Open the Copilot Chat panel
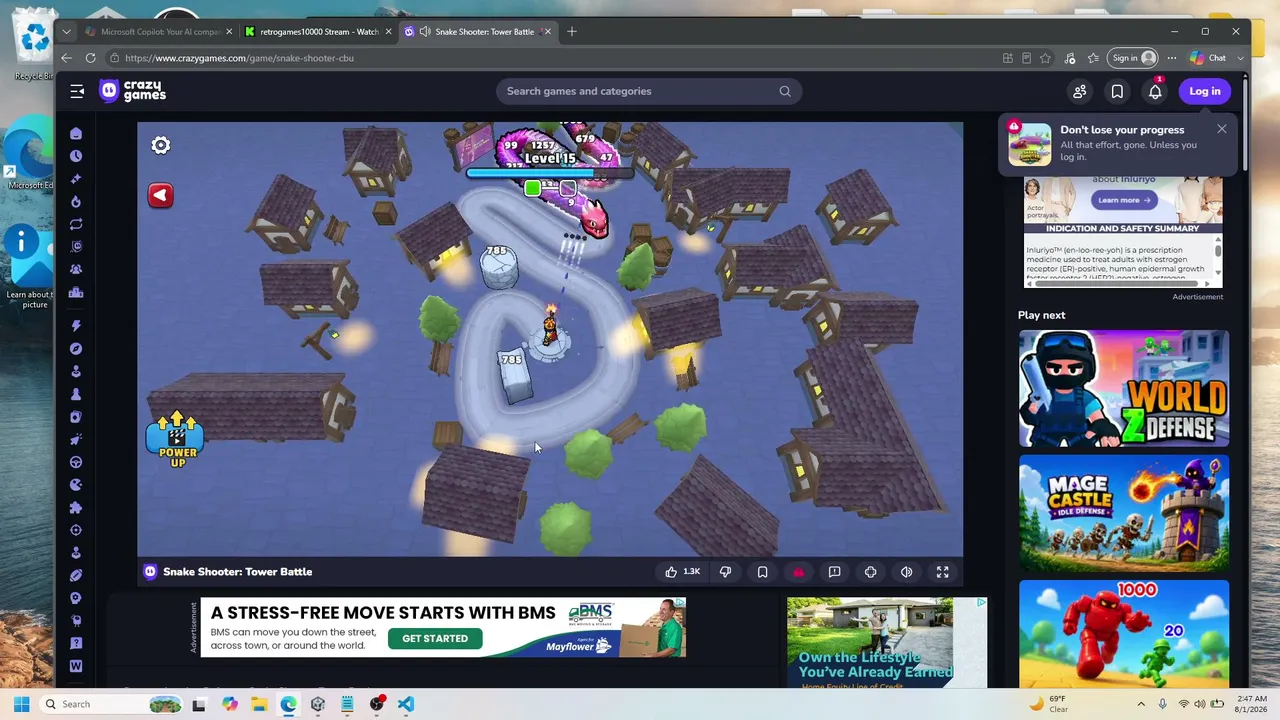 click(x=1208, y=58)
